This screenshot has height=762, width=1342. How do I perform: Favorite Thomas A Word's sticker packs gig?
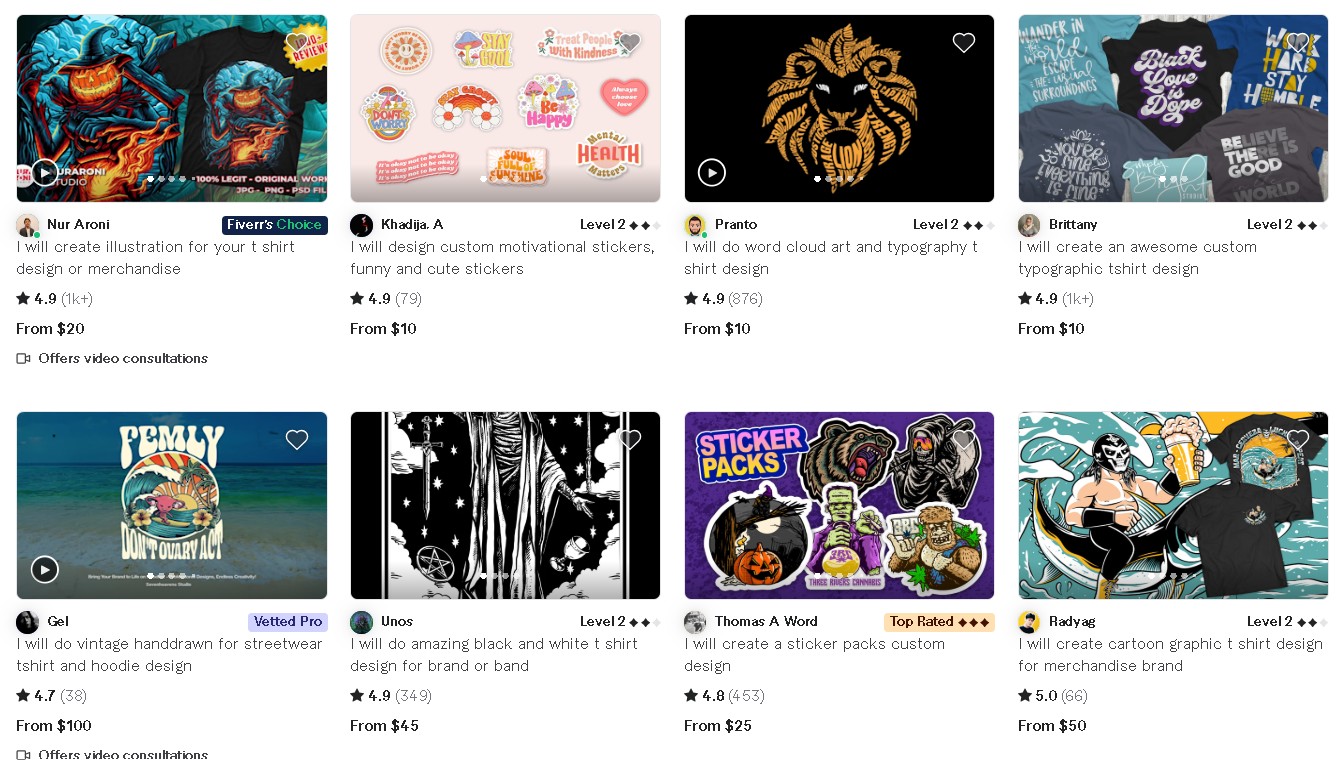964,440
